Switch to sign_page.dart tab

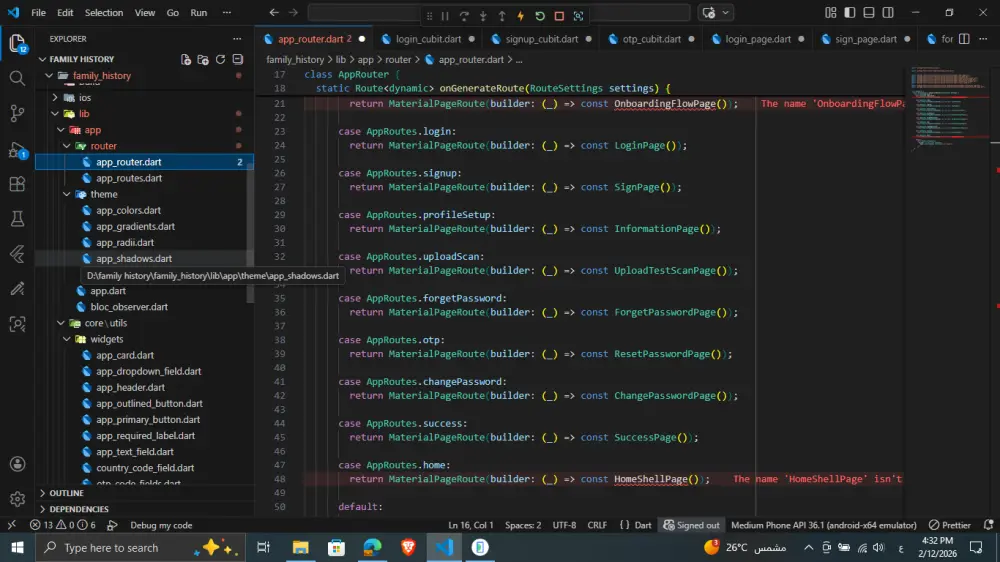coord(865,39)
